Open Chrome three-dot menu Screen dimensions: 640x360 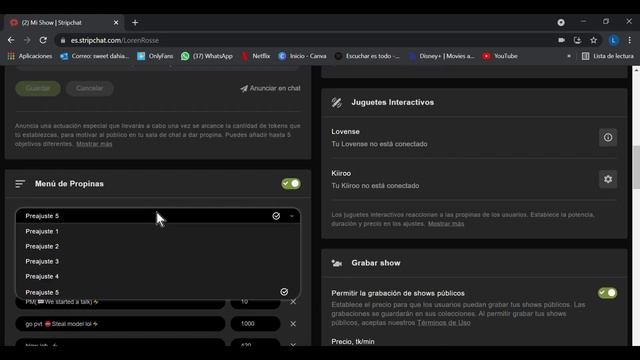pos(629,40)
